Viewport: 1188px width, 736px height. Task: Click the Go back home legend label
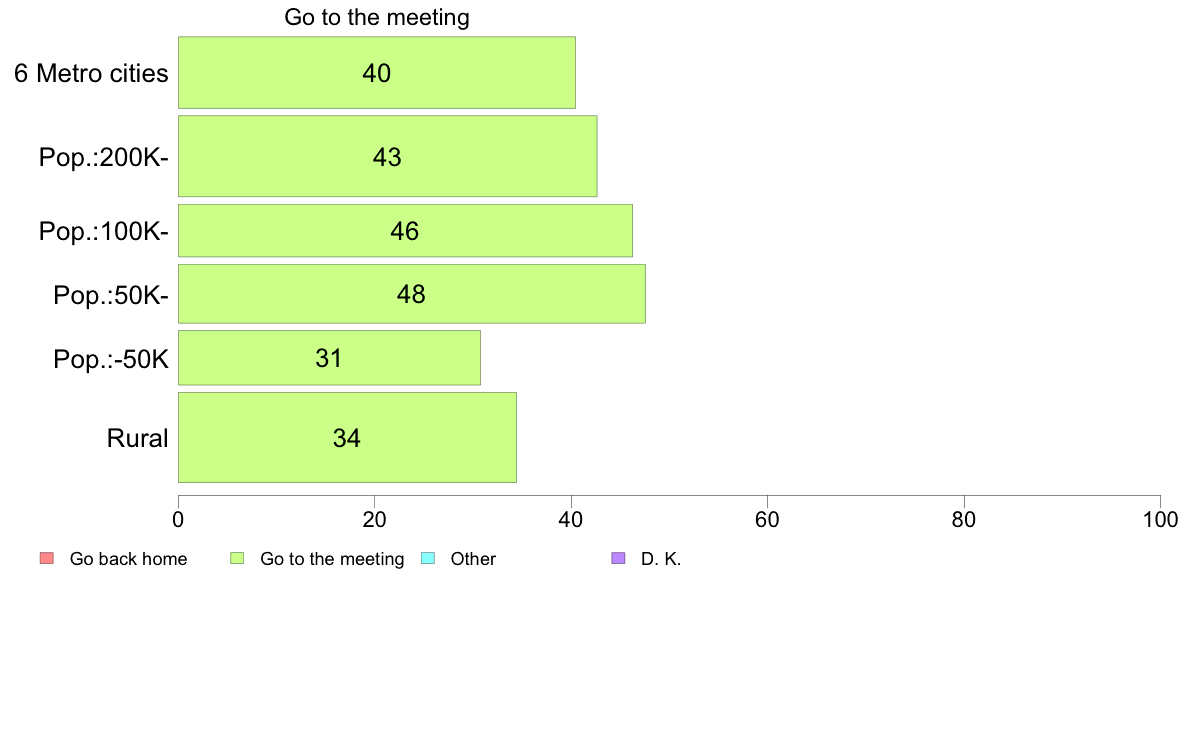pyautogui.click(x=128, y=559)
